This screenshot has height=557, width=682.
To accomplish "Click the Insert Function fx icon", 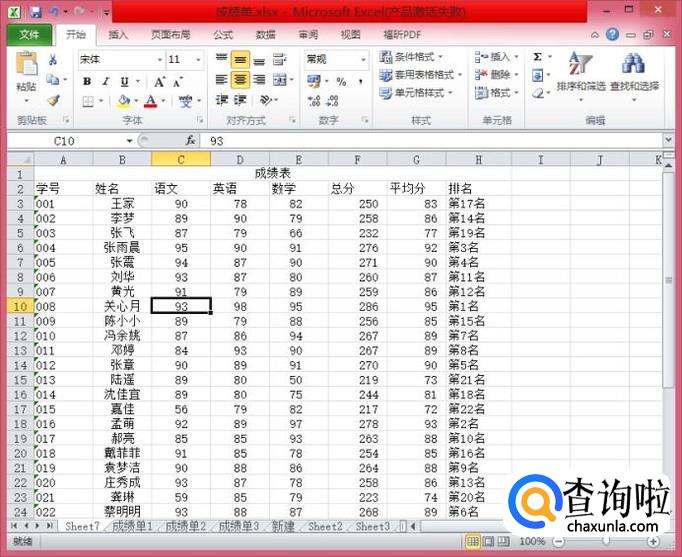I will (190, 140).
